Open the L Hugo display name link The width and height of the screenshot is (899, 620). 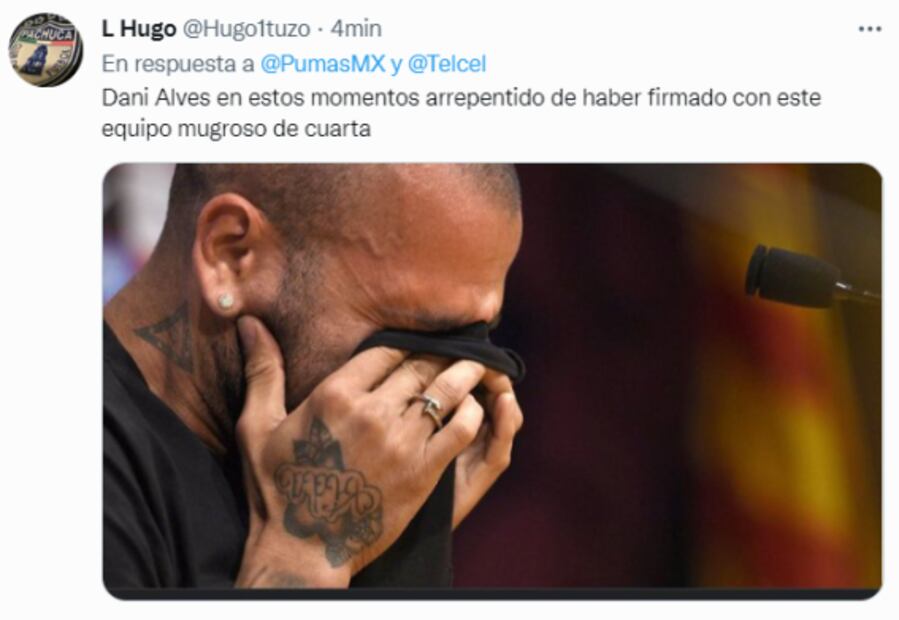pyautogui.click(x=139, y=29)
